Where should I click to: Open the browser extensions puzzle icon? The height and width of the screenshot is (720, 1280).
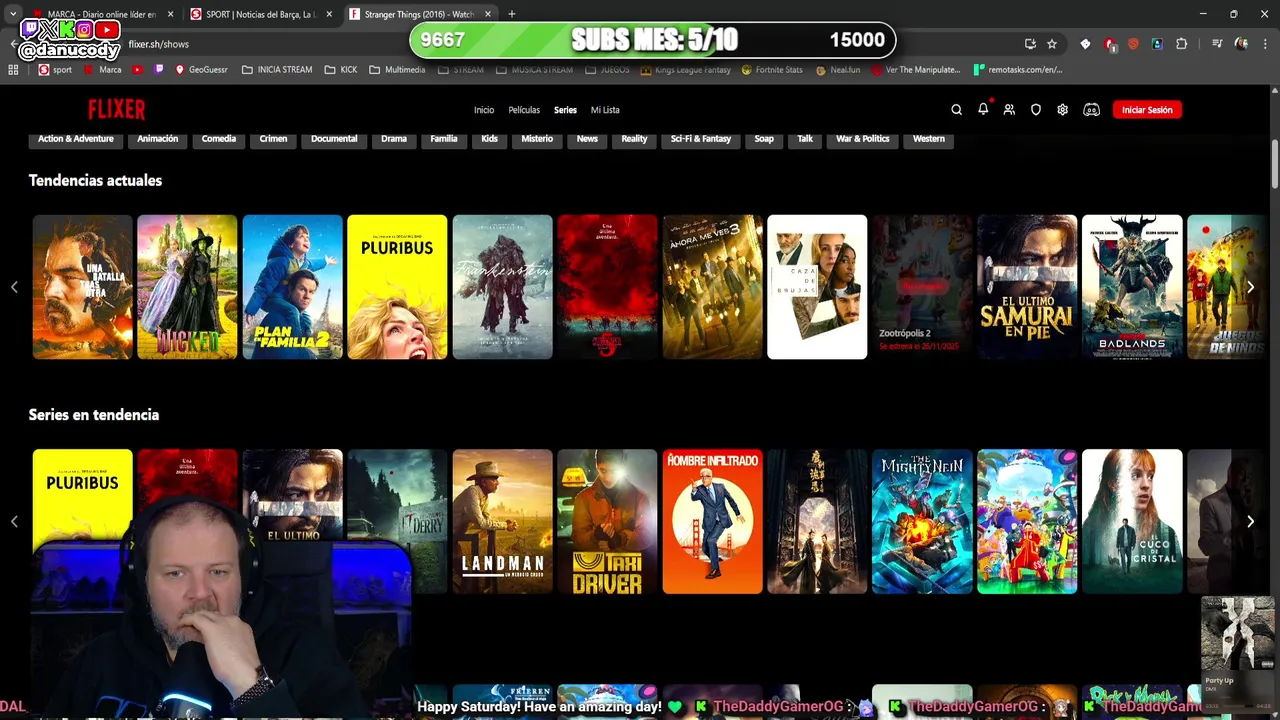tap(1182, 44)
